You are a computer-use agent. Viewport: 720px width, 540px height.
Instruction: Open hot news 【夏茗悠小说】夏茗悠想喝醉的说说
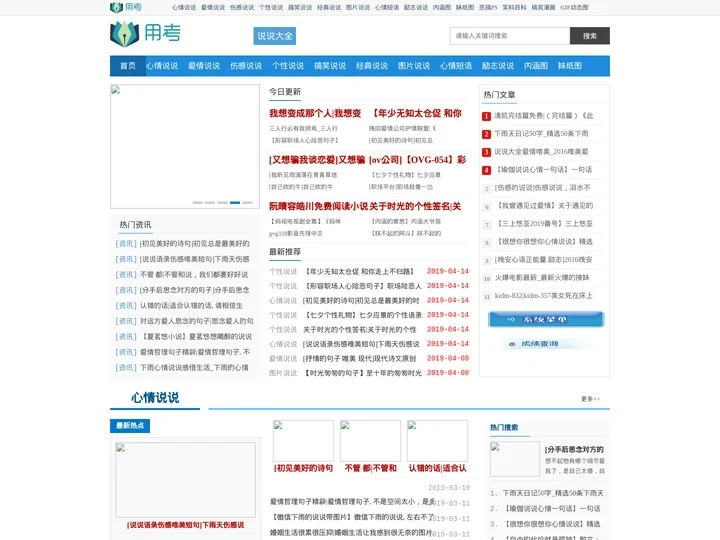pos(196,337)
